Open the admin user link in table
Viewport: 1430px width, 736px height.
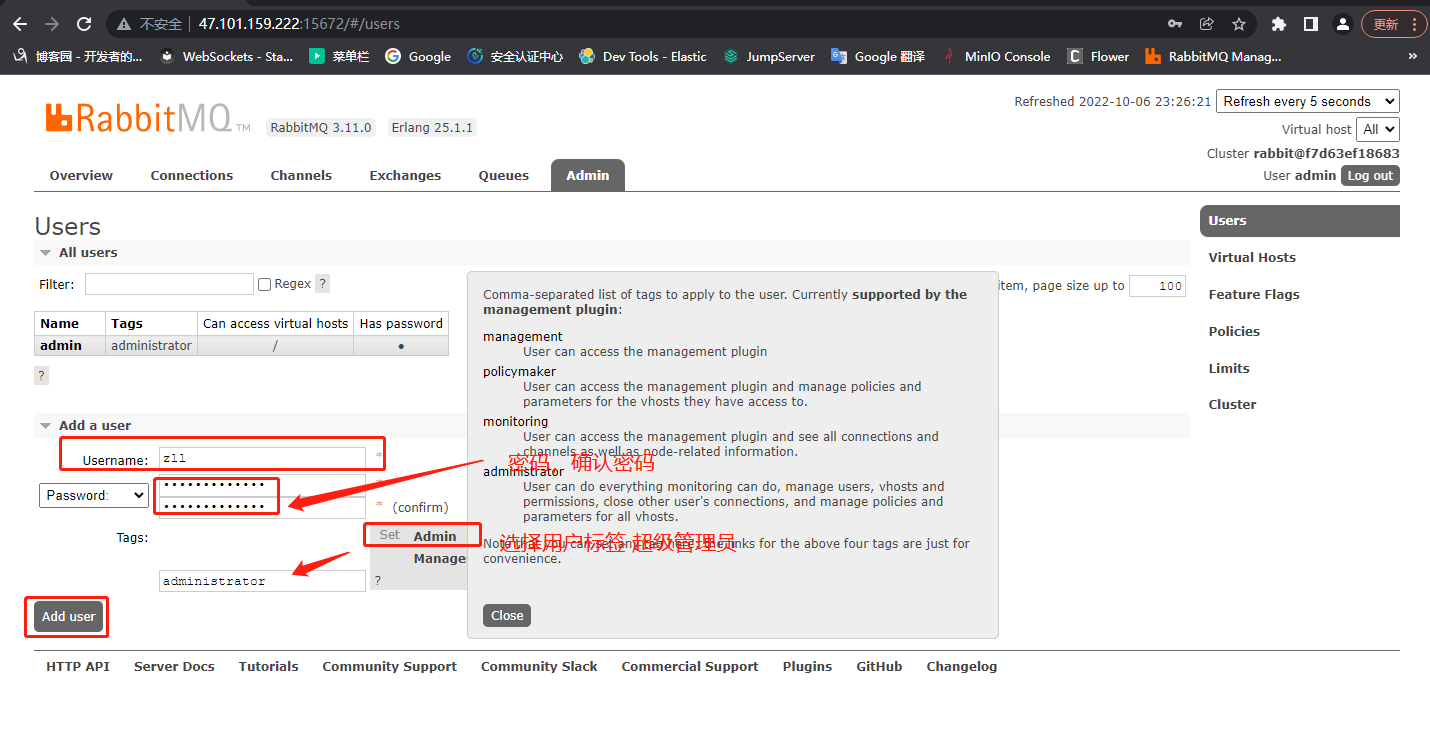[61, 346]
